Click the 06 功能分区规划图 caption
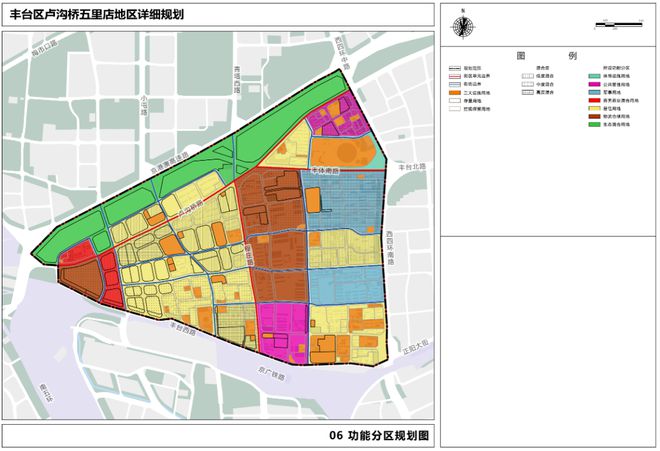Screen dimensions: 660x451 pyautogui.click(x=379, y=435)
